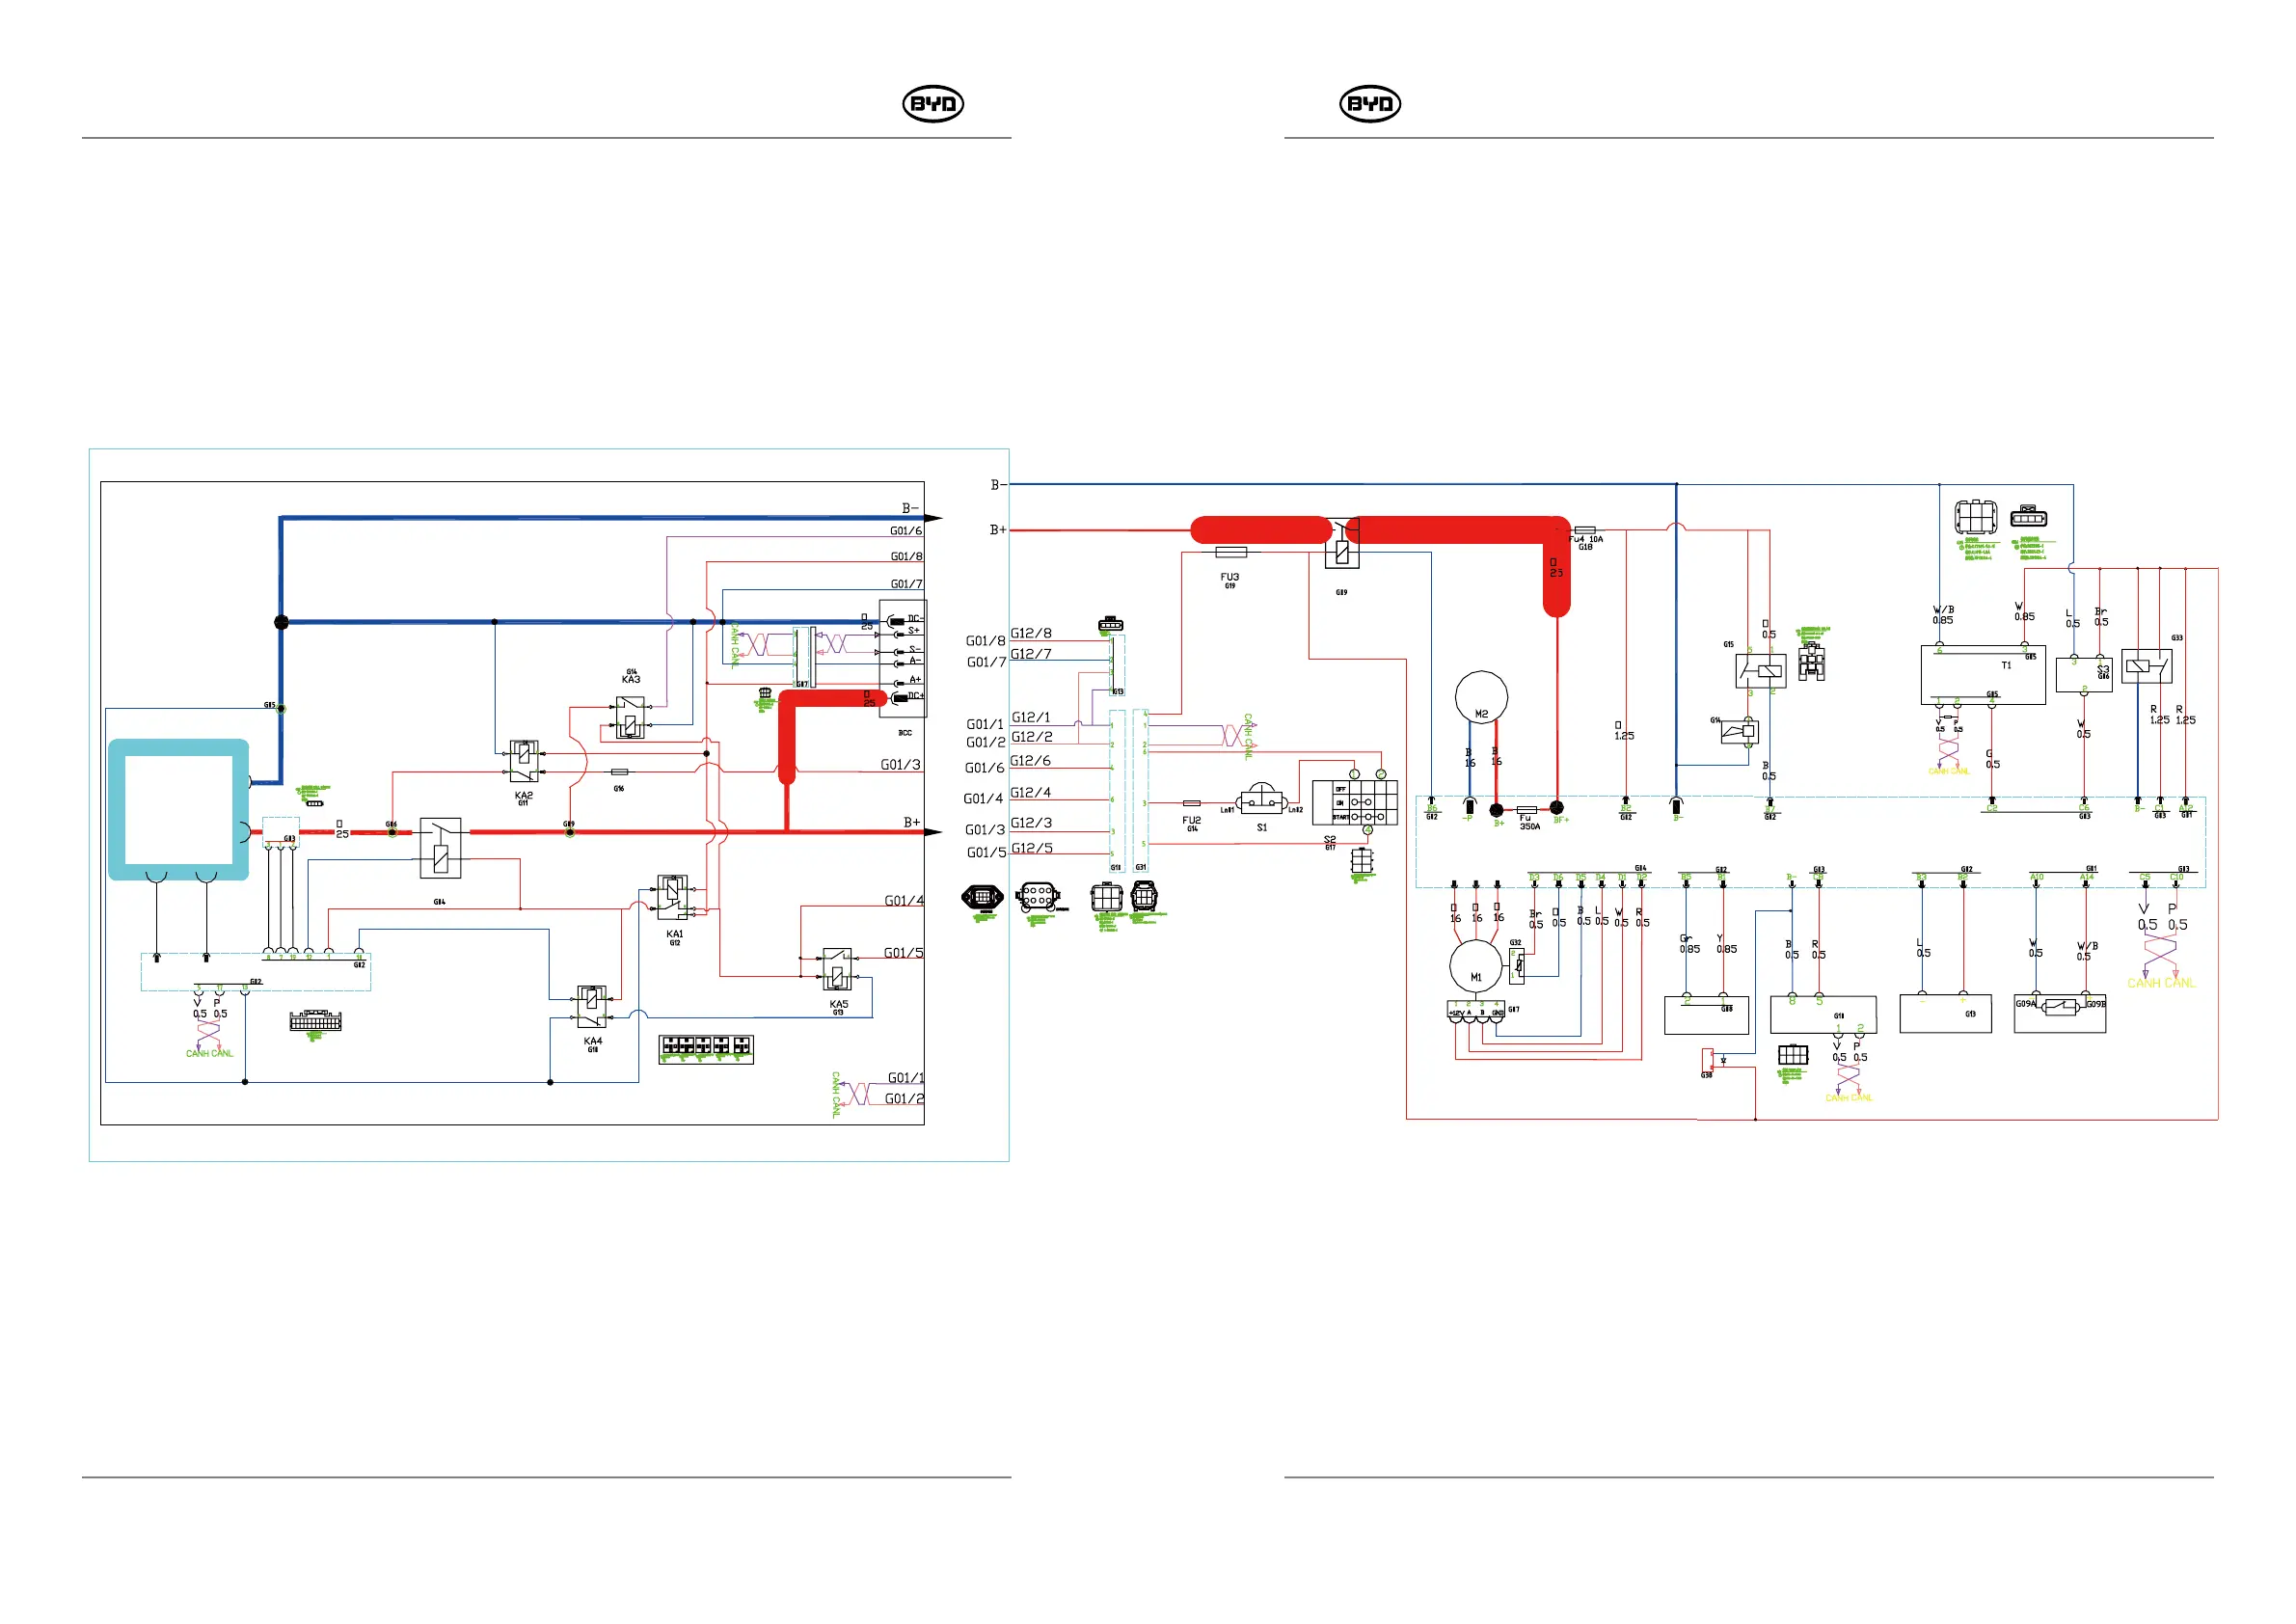Click the KA4 relay symbol

click(592, 1007)
